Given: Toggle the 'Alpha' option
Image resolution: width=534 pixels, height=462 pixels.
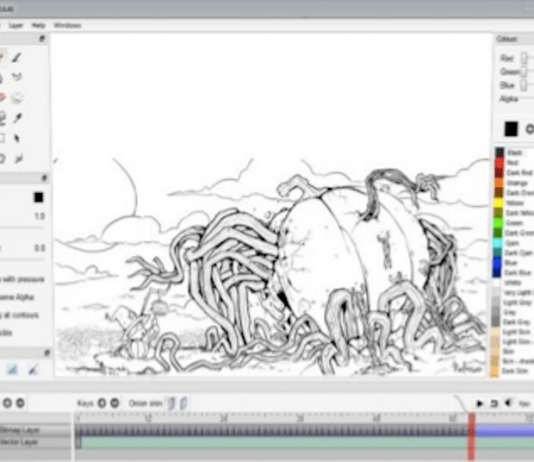Looking at the screenshot, I should tap(17, 297).
